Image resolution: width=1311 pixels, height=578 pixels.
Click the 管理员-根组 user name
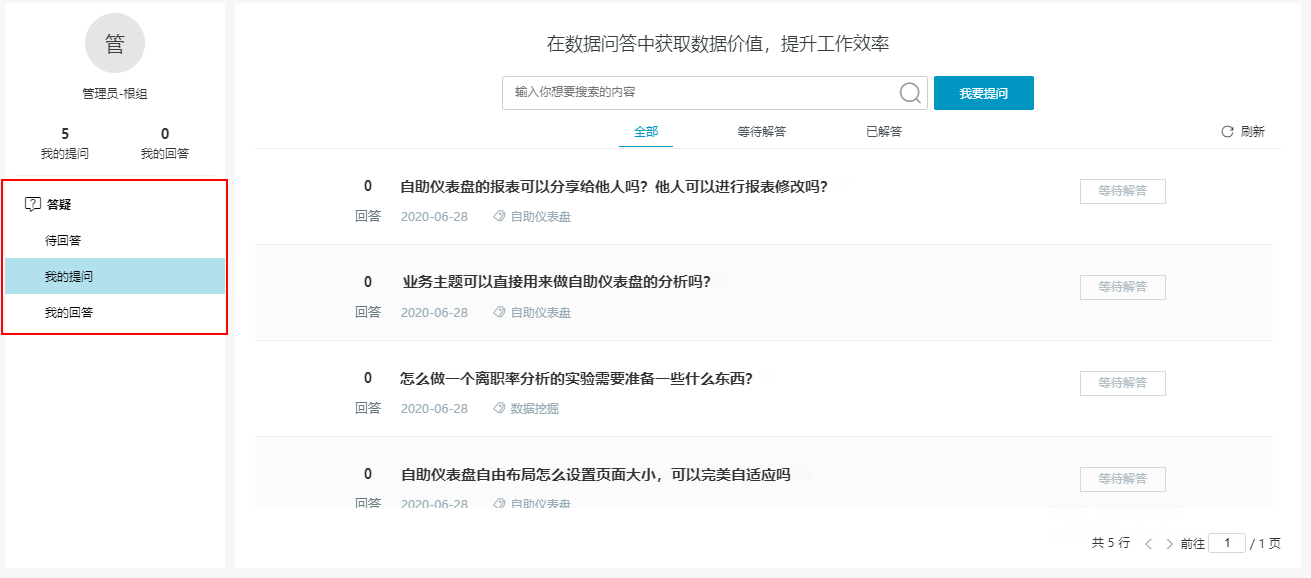tap(115, 93)
